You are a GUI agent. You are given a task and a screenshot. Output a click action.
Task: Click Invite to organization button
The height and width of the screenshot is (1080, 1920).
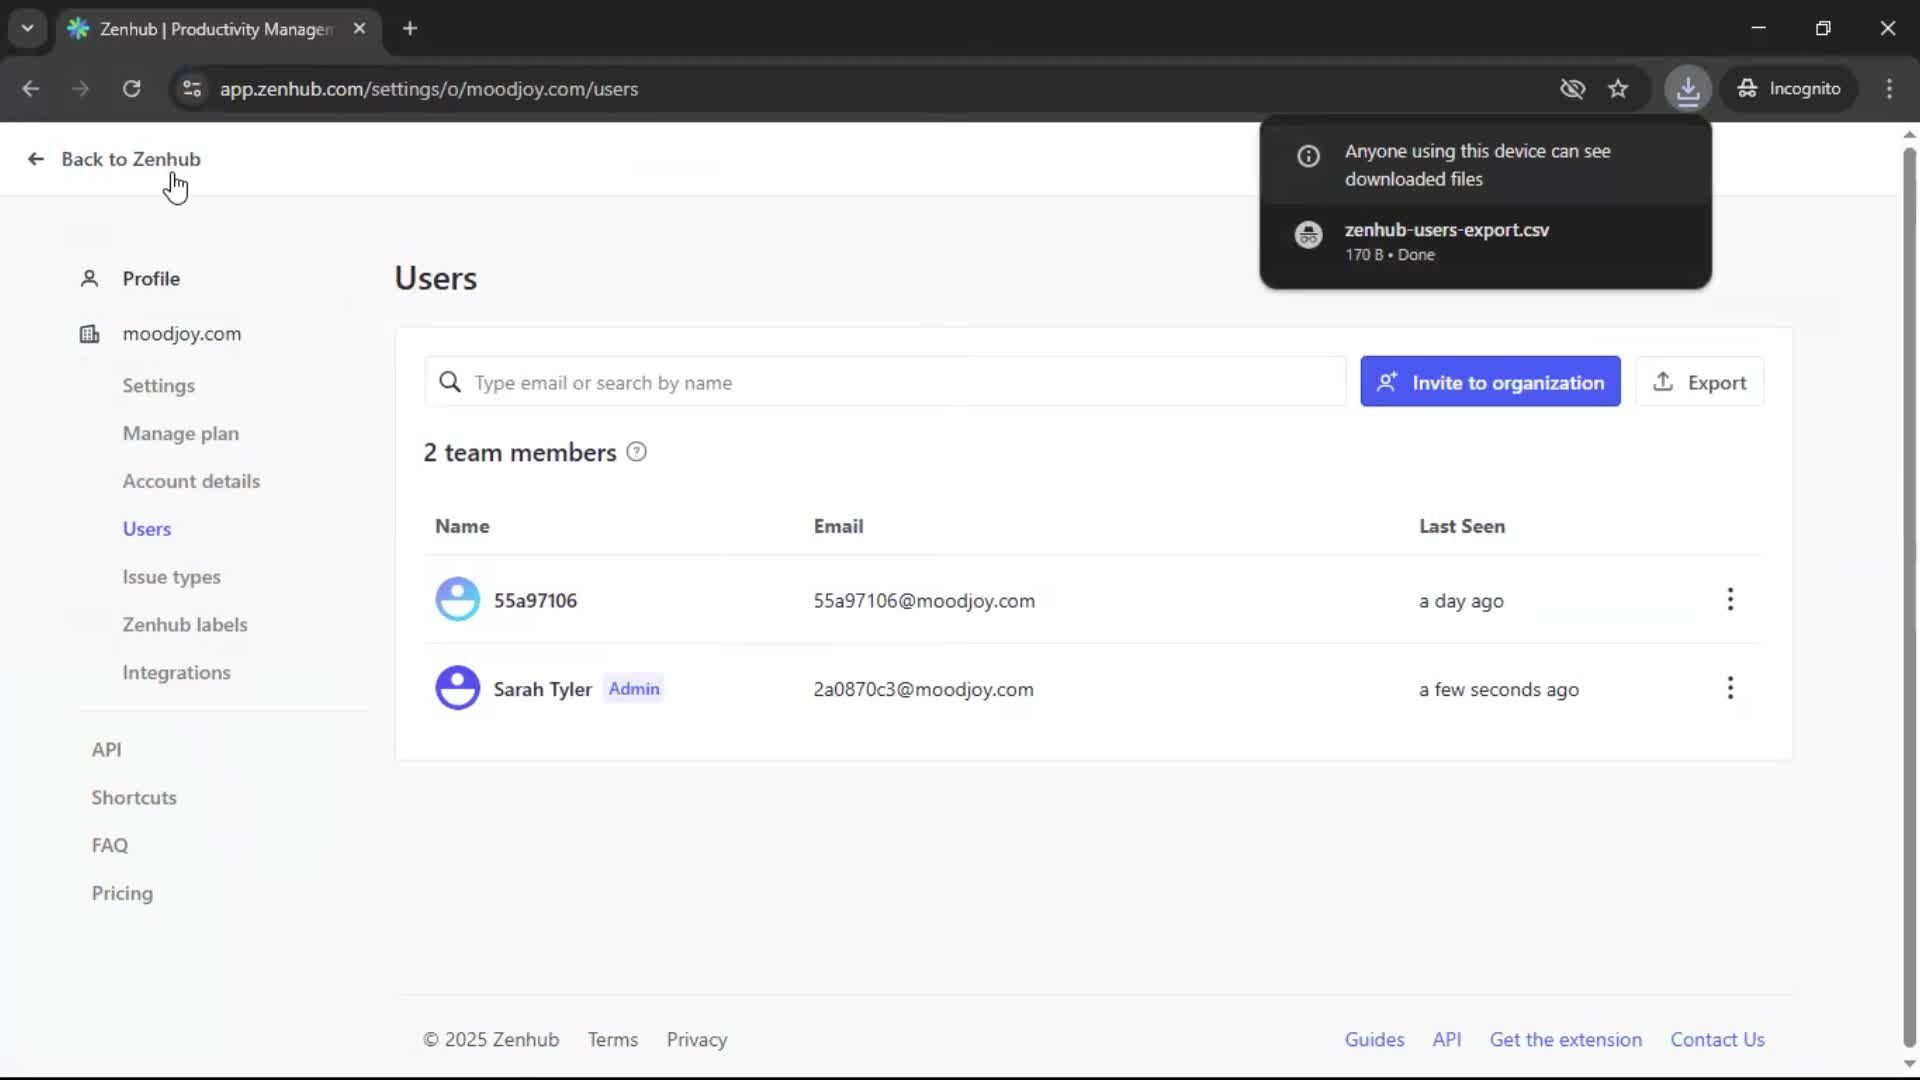tap(1489, 382)
